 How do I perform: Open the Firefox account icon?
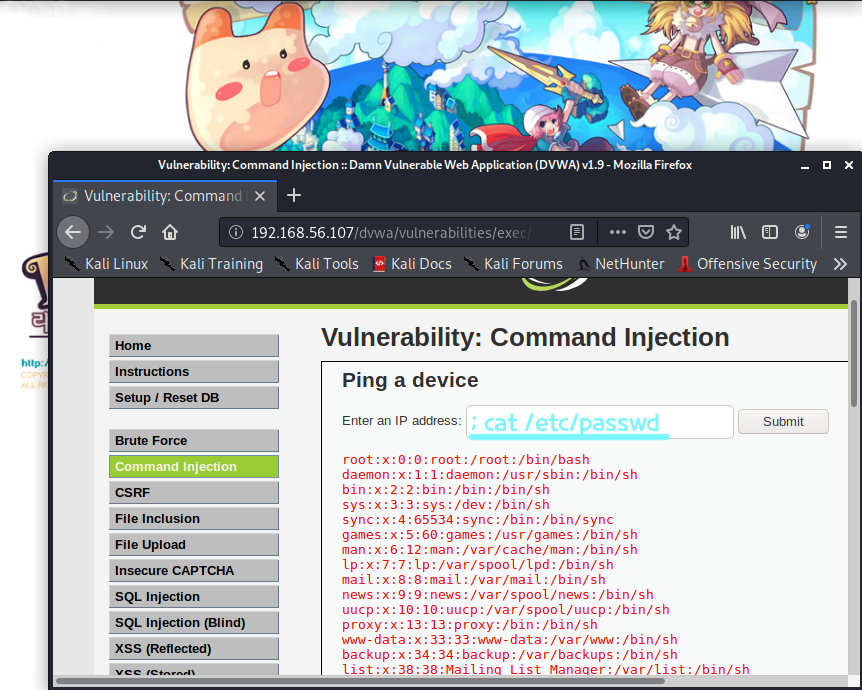tap(802, 232)
